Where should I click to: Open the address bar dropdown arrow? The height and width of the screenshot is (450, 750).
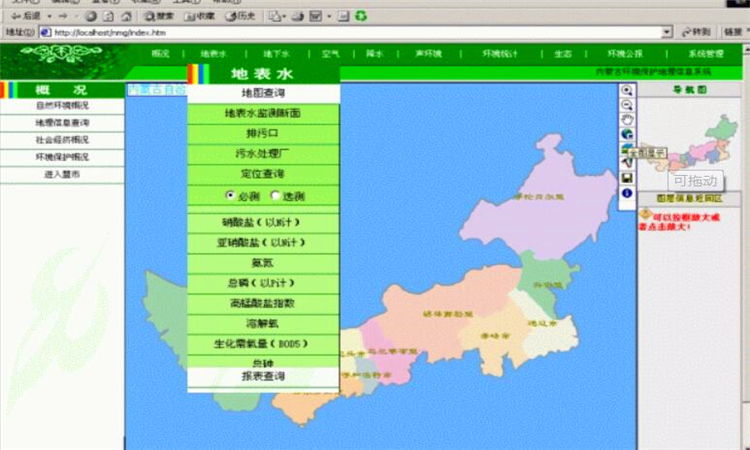(667, 33)
